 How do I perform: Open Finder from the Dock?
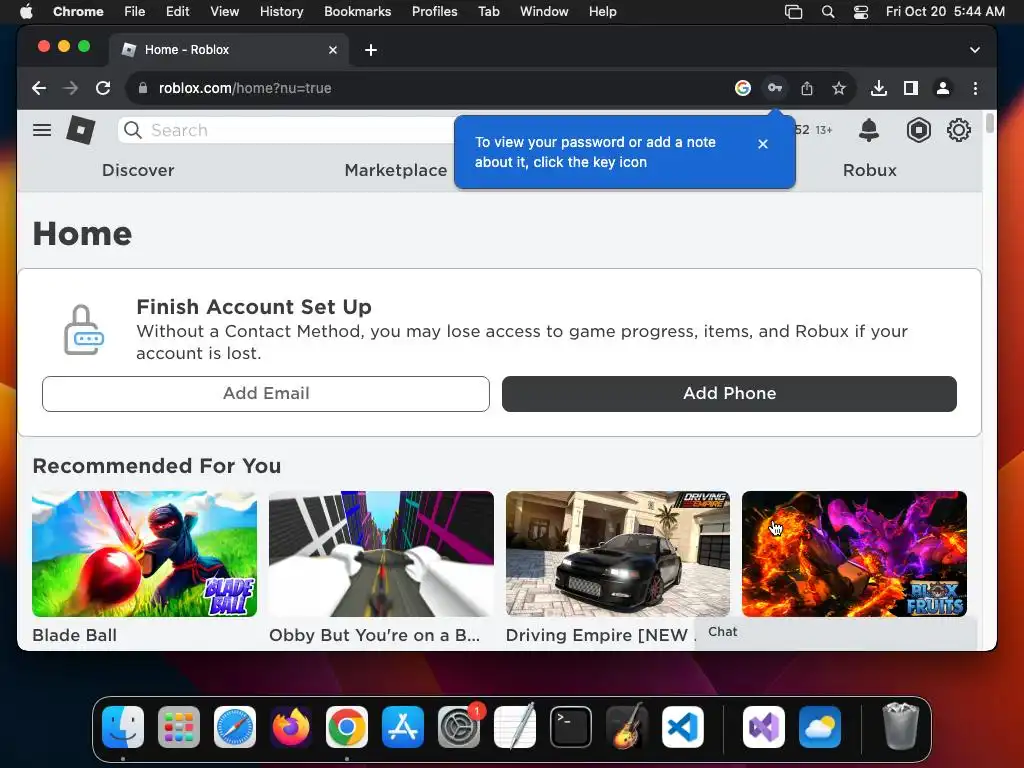point(123,726)
